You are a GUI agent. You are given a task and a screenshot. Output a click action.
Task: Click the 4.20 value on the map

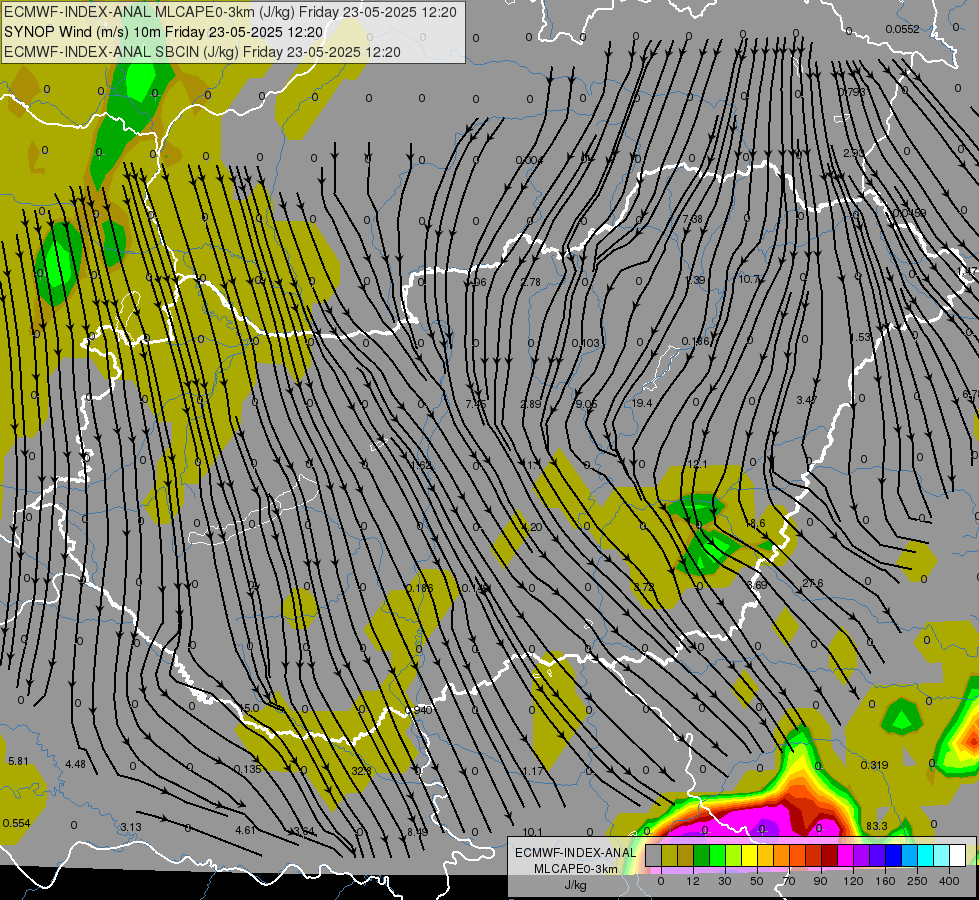pyautogui.click(x=531, y=527)
